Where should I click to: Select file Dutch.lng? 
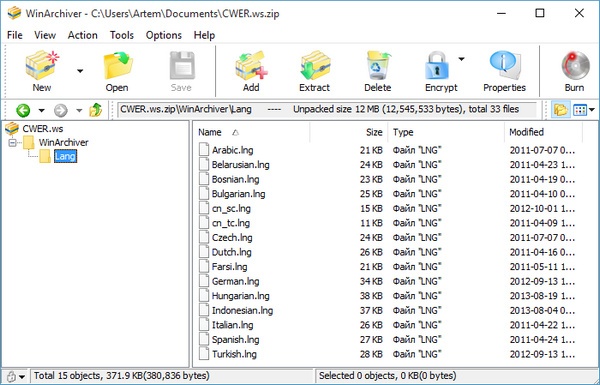[232, 252]
